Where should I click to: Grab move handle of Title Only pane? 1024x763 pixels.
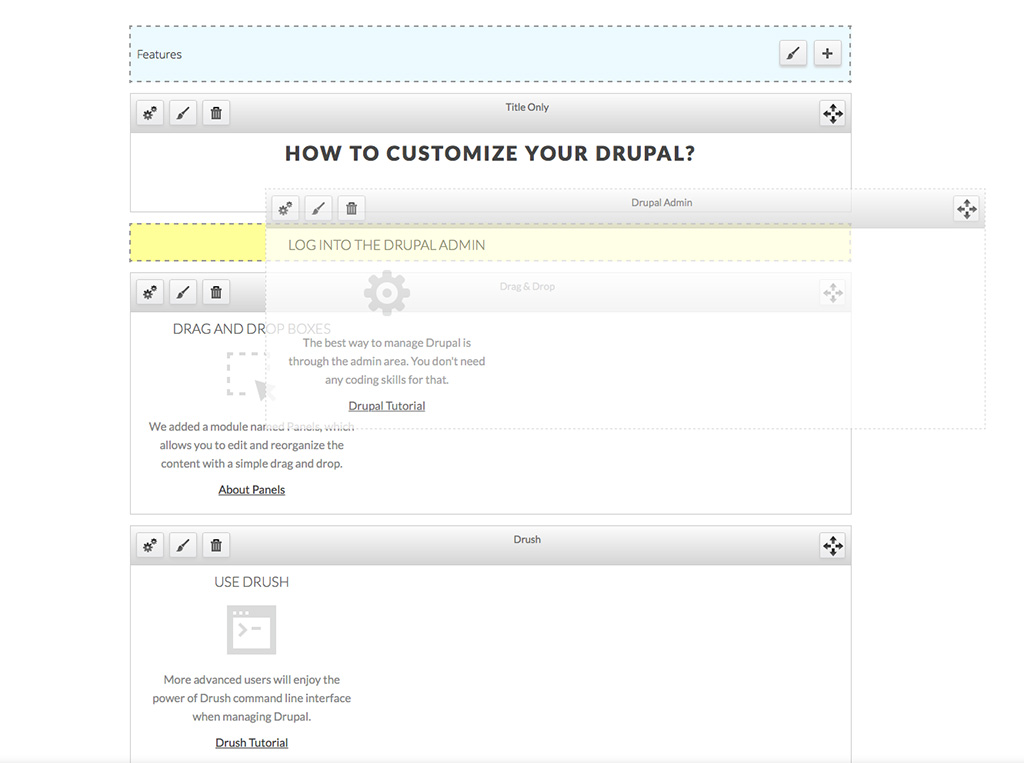tap(833, 114)
